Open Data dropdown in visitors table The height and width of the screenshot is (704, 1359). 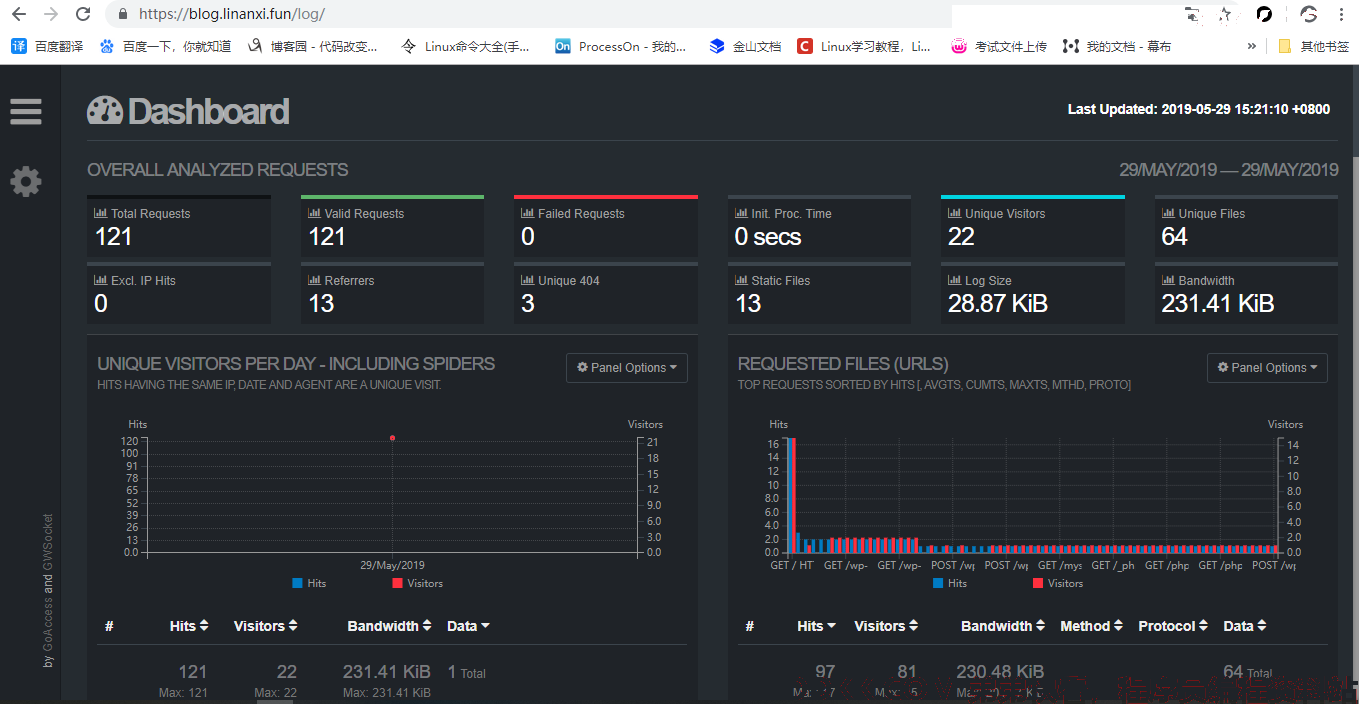(x=468, y=626)
